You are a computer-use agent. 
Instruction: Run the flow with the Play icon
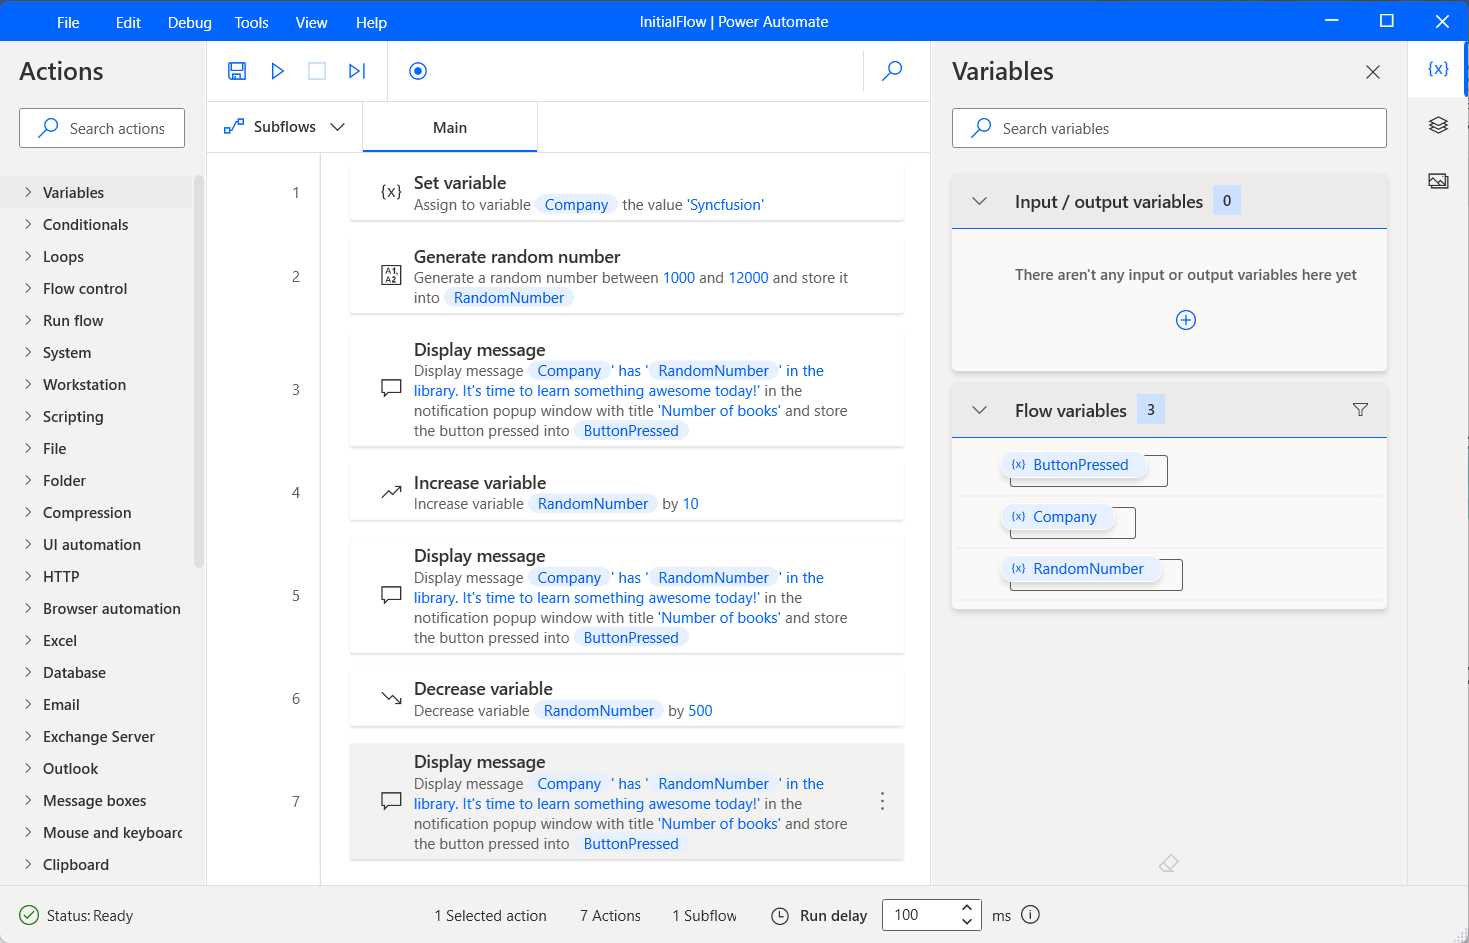(x=278, y=71)
